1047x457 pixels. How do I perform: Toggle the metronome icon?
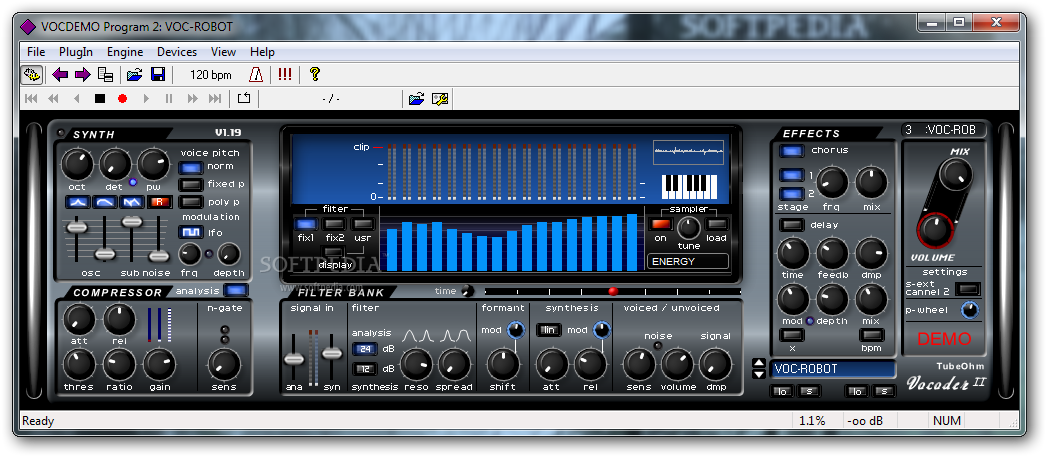[256, 74]
